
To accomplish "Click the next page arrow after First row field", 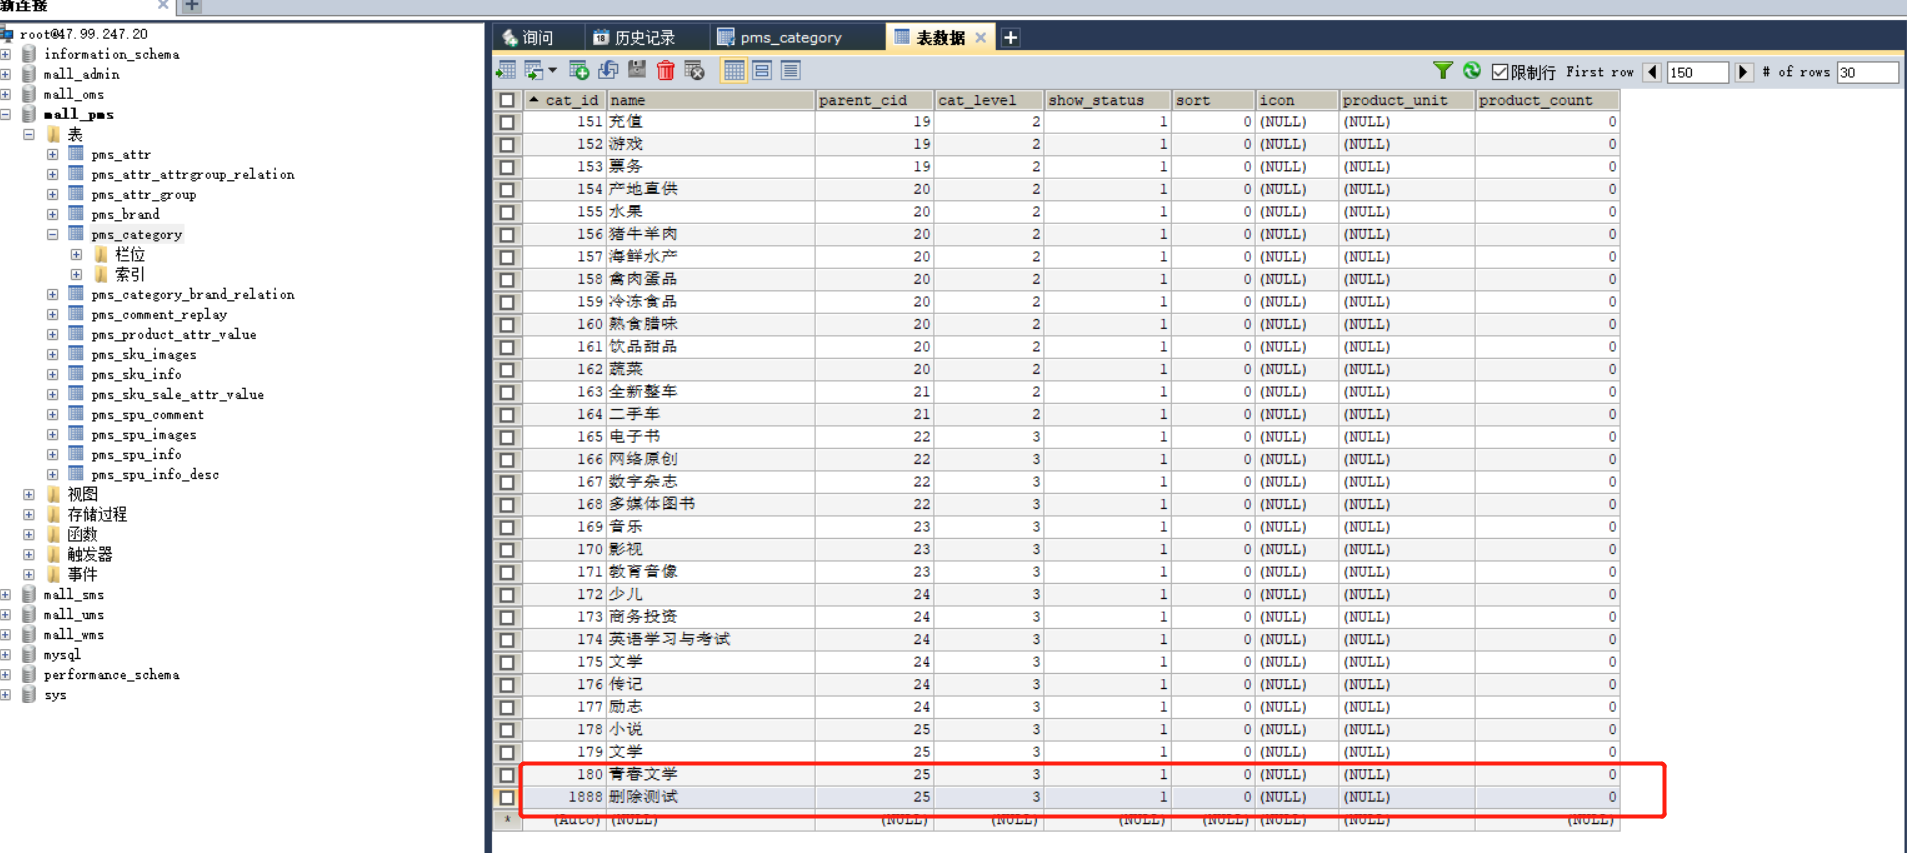I will (1744, 72).
